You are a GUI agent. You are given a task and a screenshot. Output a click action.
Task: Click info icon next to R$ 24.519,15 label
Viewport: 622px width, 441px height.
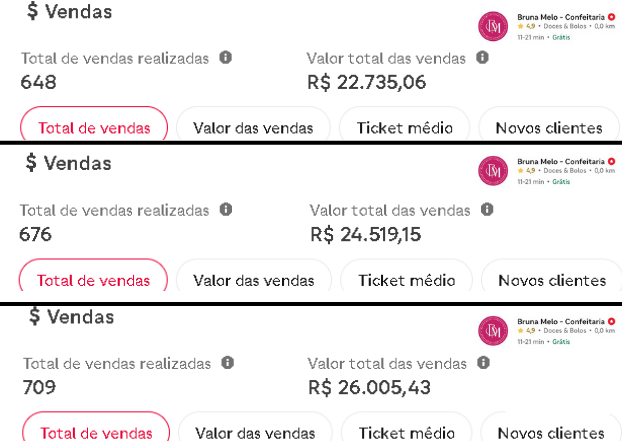487,209
